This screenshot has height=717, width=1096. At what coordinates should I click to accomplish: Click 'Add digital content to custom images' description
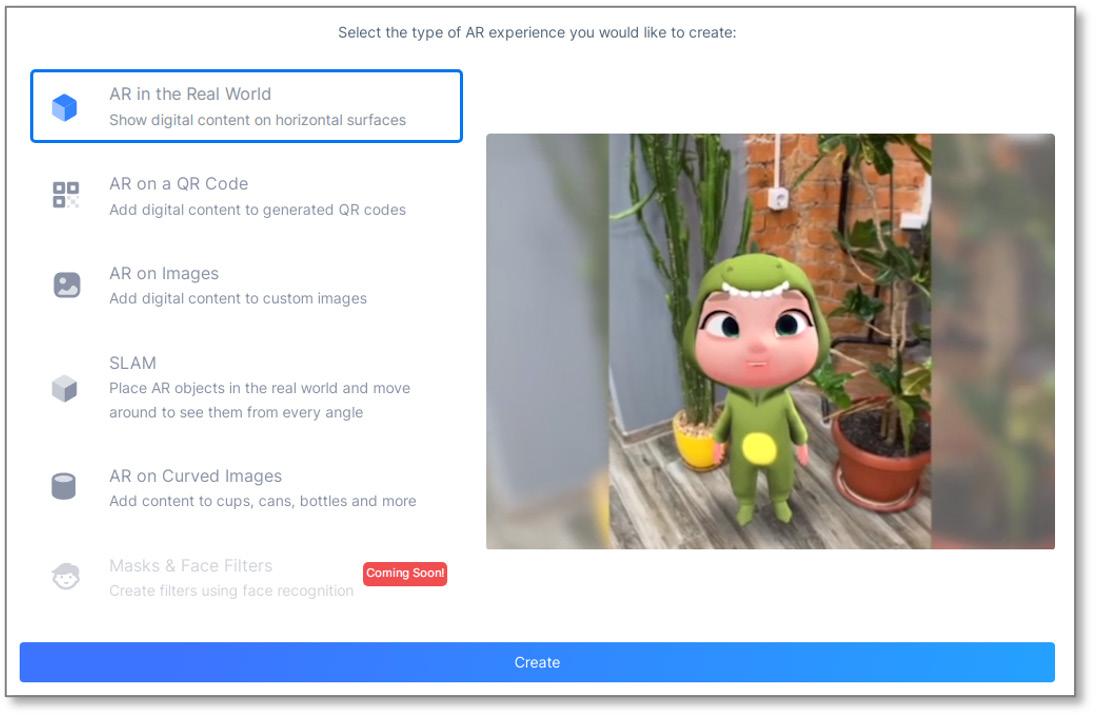[x=238, y=298]
